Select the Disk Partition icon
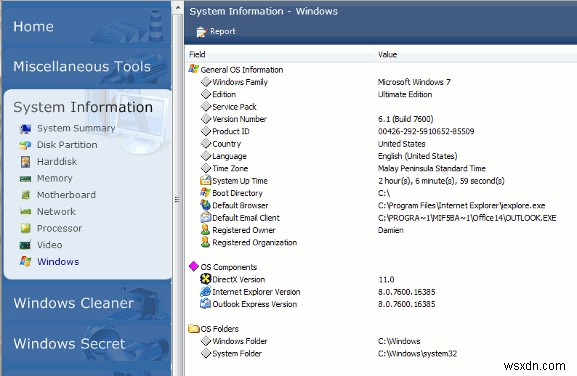 point(25,145)
